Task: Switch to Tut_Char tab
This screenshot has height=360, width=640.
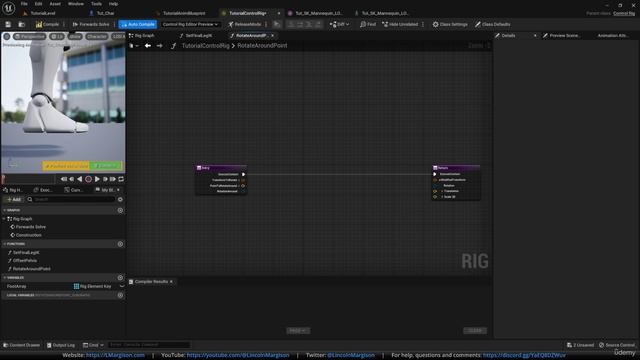Action: 102,13
